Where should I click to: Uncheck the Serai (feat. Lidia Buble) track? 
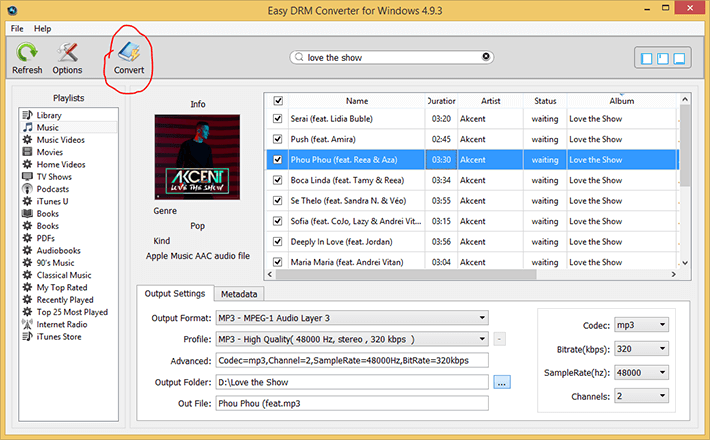tap(278, 119)
